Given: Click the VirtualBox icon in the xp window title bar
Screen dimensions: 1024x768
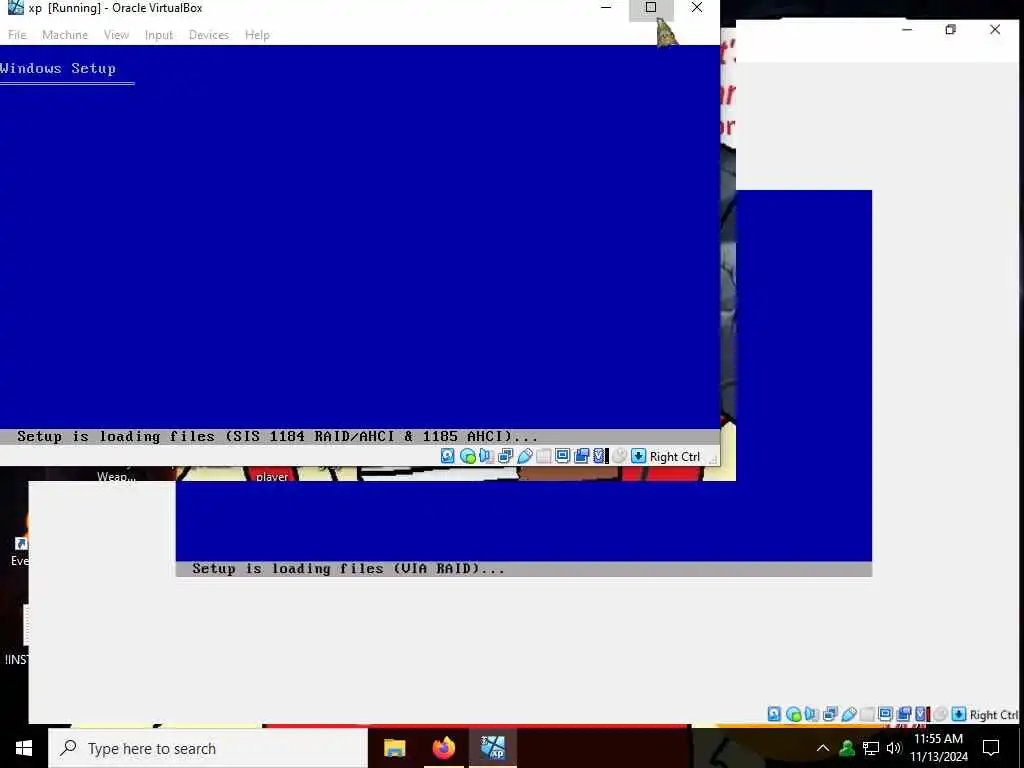Looking at the screenshot, I should (15, 8).
